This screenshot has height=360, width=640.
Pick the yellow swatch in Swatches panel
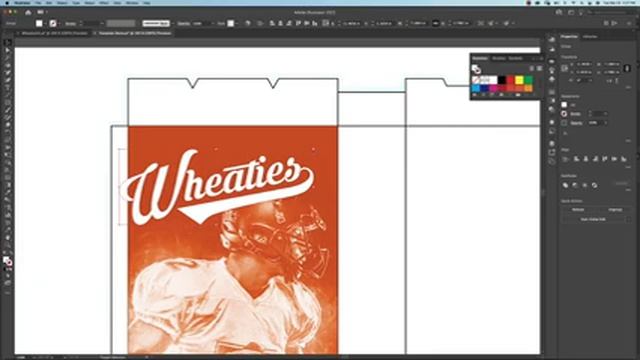519,80
